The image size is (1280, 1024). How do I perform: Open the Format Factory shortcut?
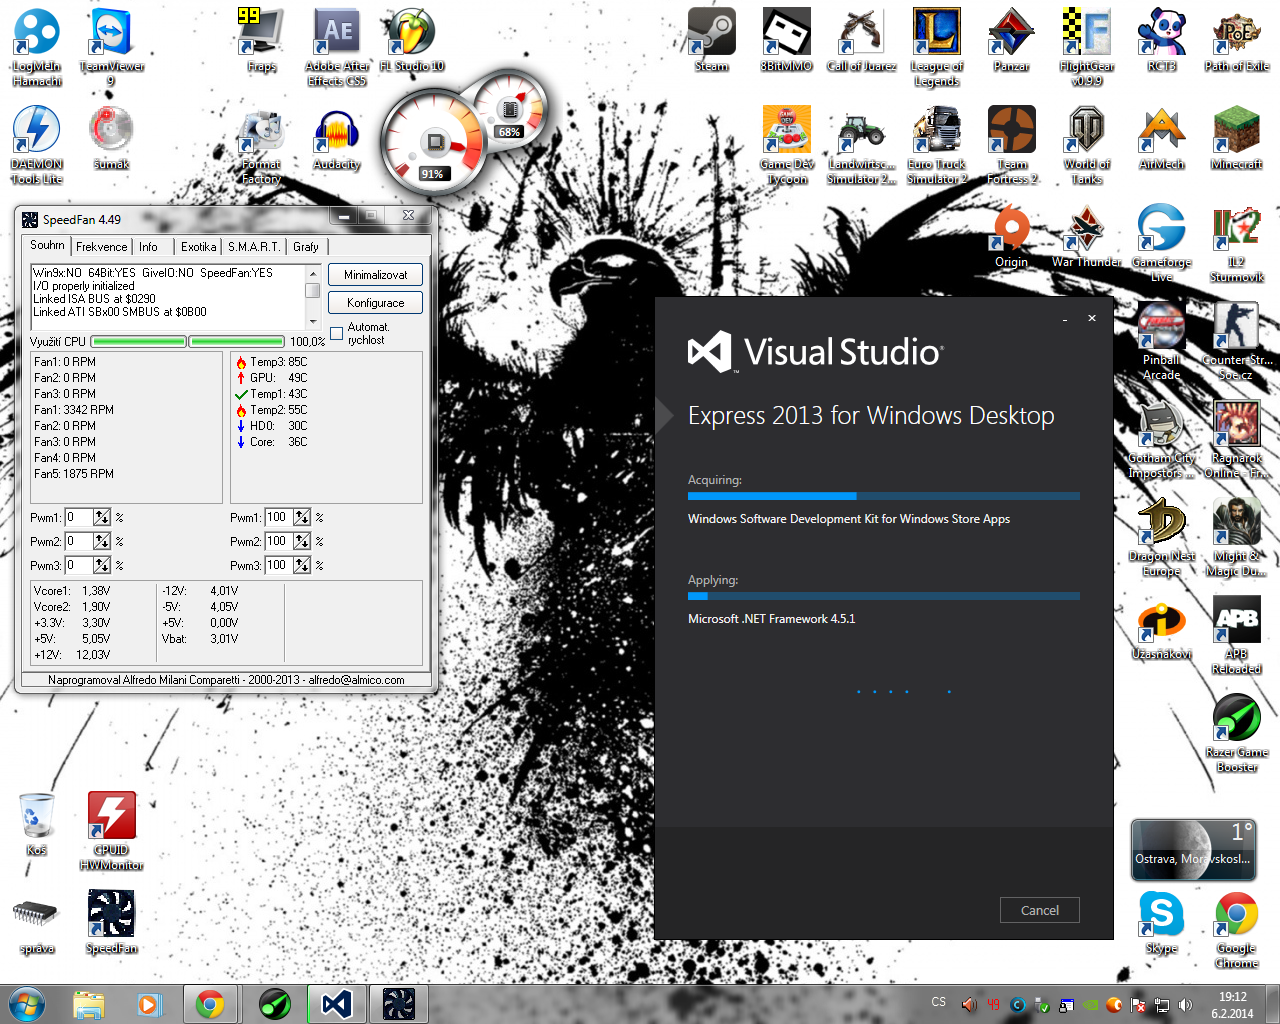pyautogui.click(x=261, y=145)
